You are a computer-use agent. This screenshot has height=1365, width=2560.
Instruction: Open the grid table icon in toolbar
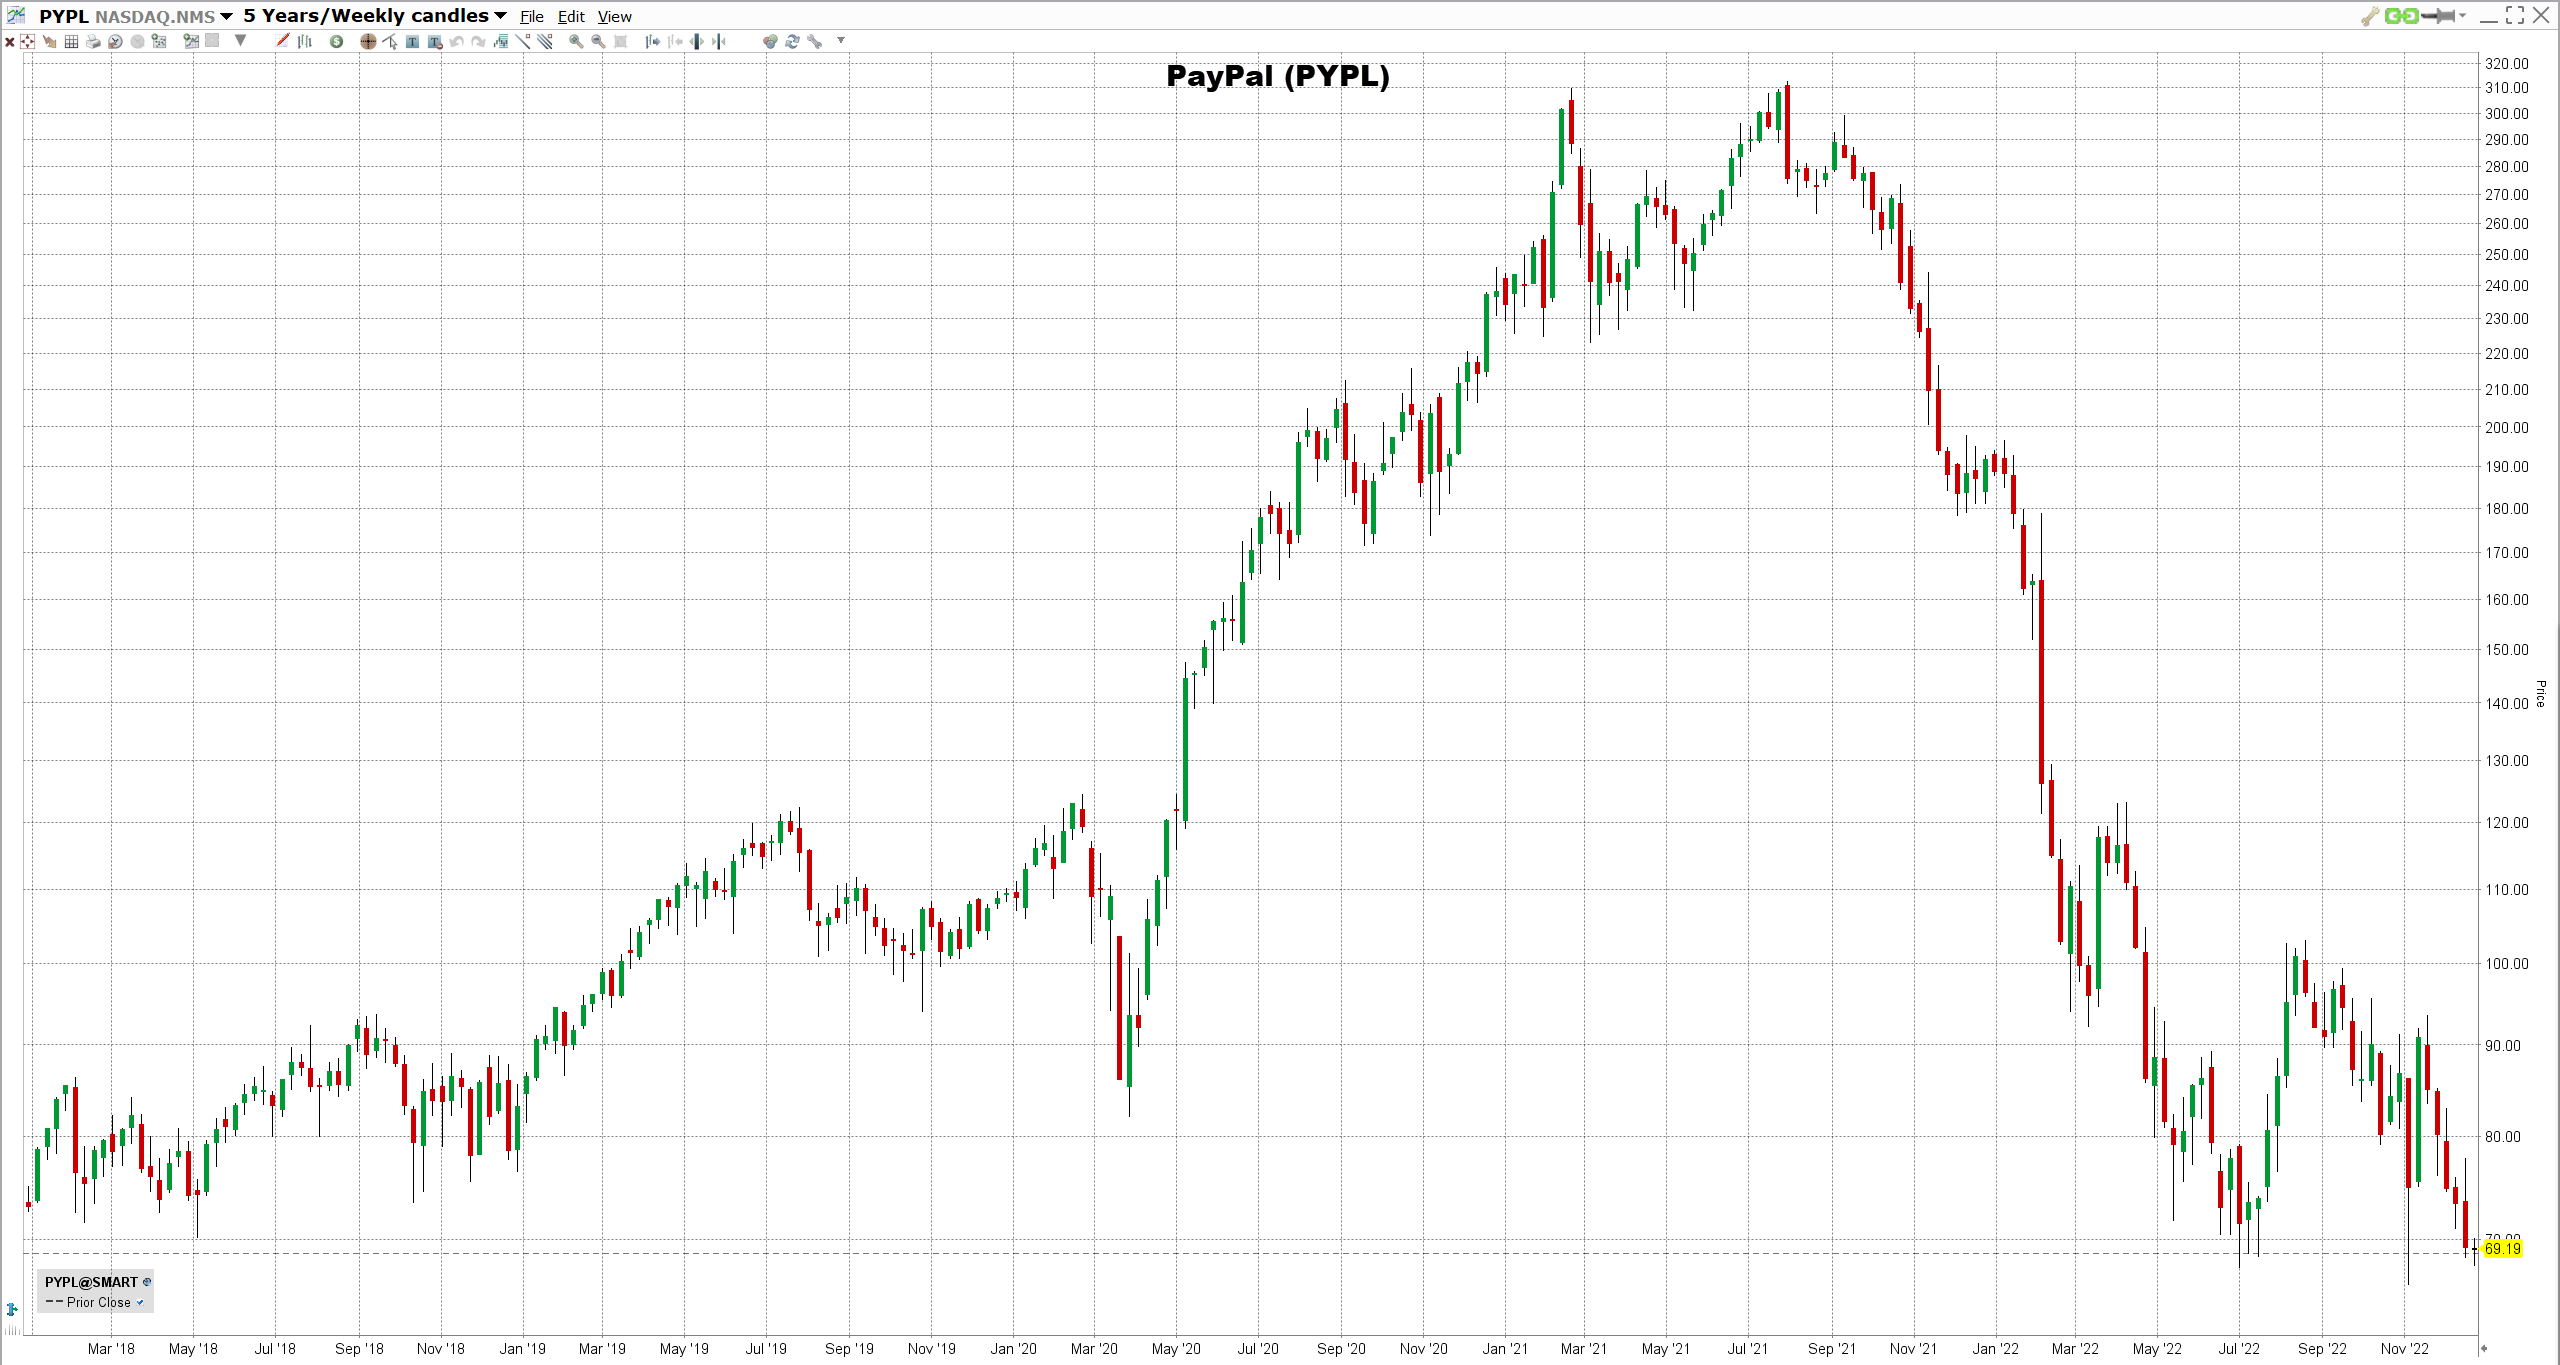point(71,41)
